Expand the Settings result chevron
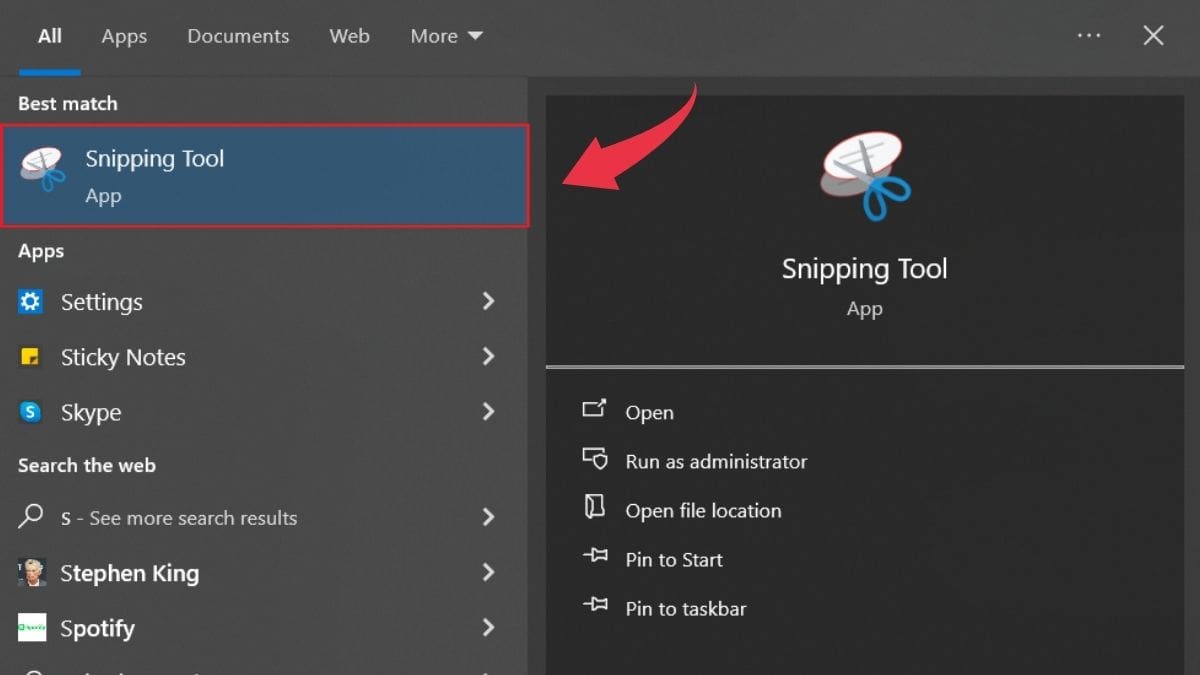The width and height of the screenshot is (1200, 675). click(488, 301)
